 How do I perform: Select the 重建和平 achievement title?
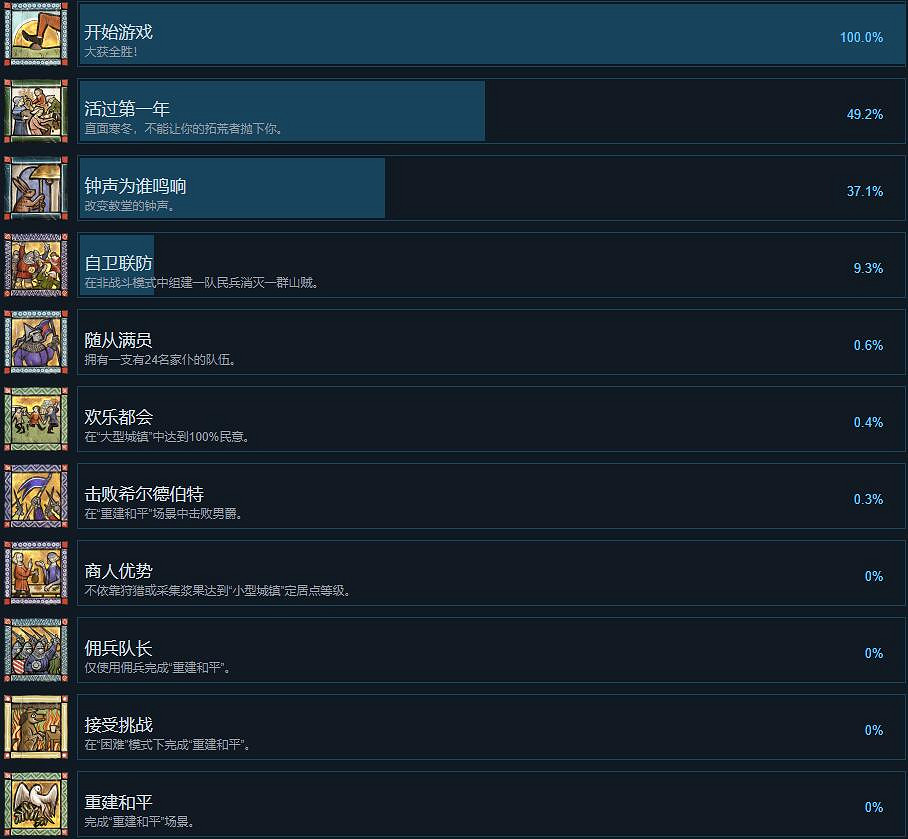[118, 802]
